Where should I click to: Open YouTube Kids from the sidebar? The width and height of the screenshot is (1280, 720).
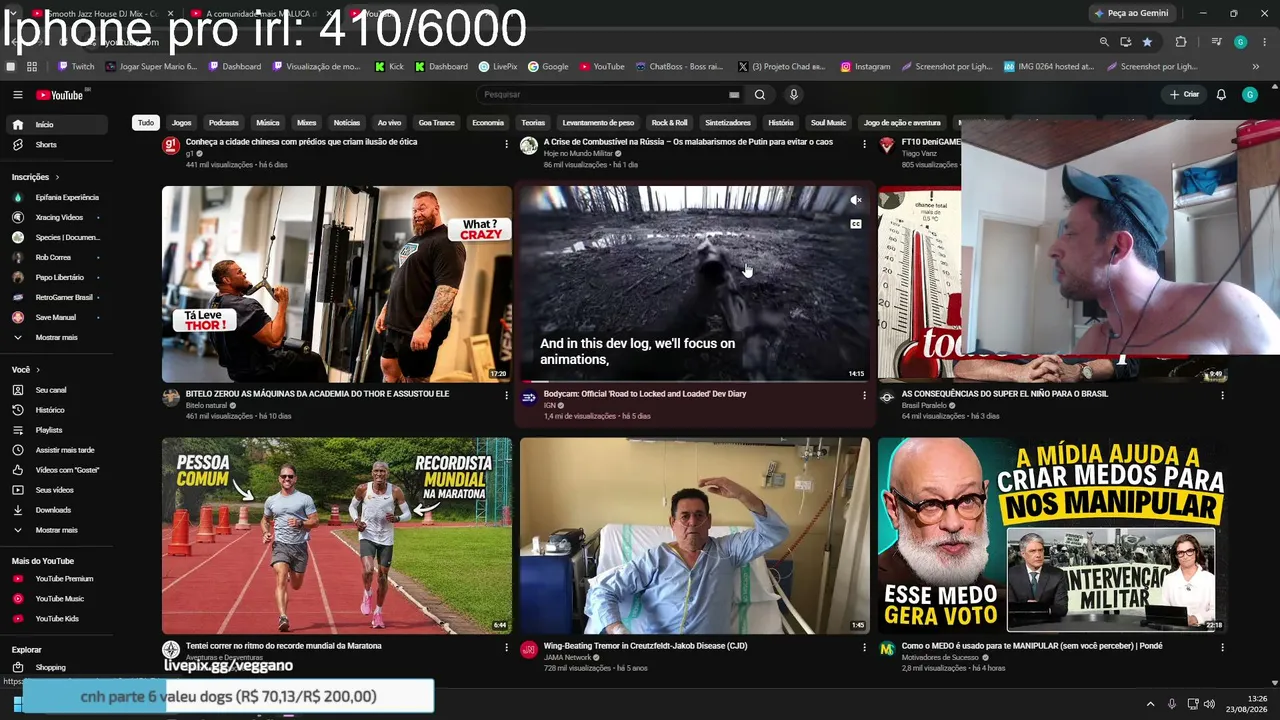click(56, 619)
